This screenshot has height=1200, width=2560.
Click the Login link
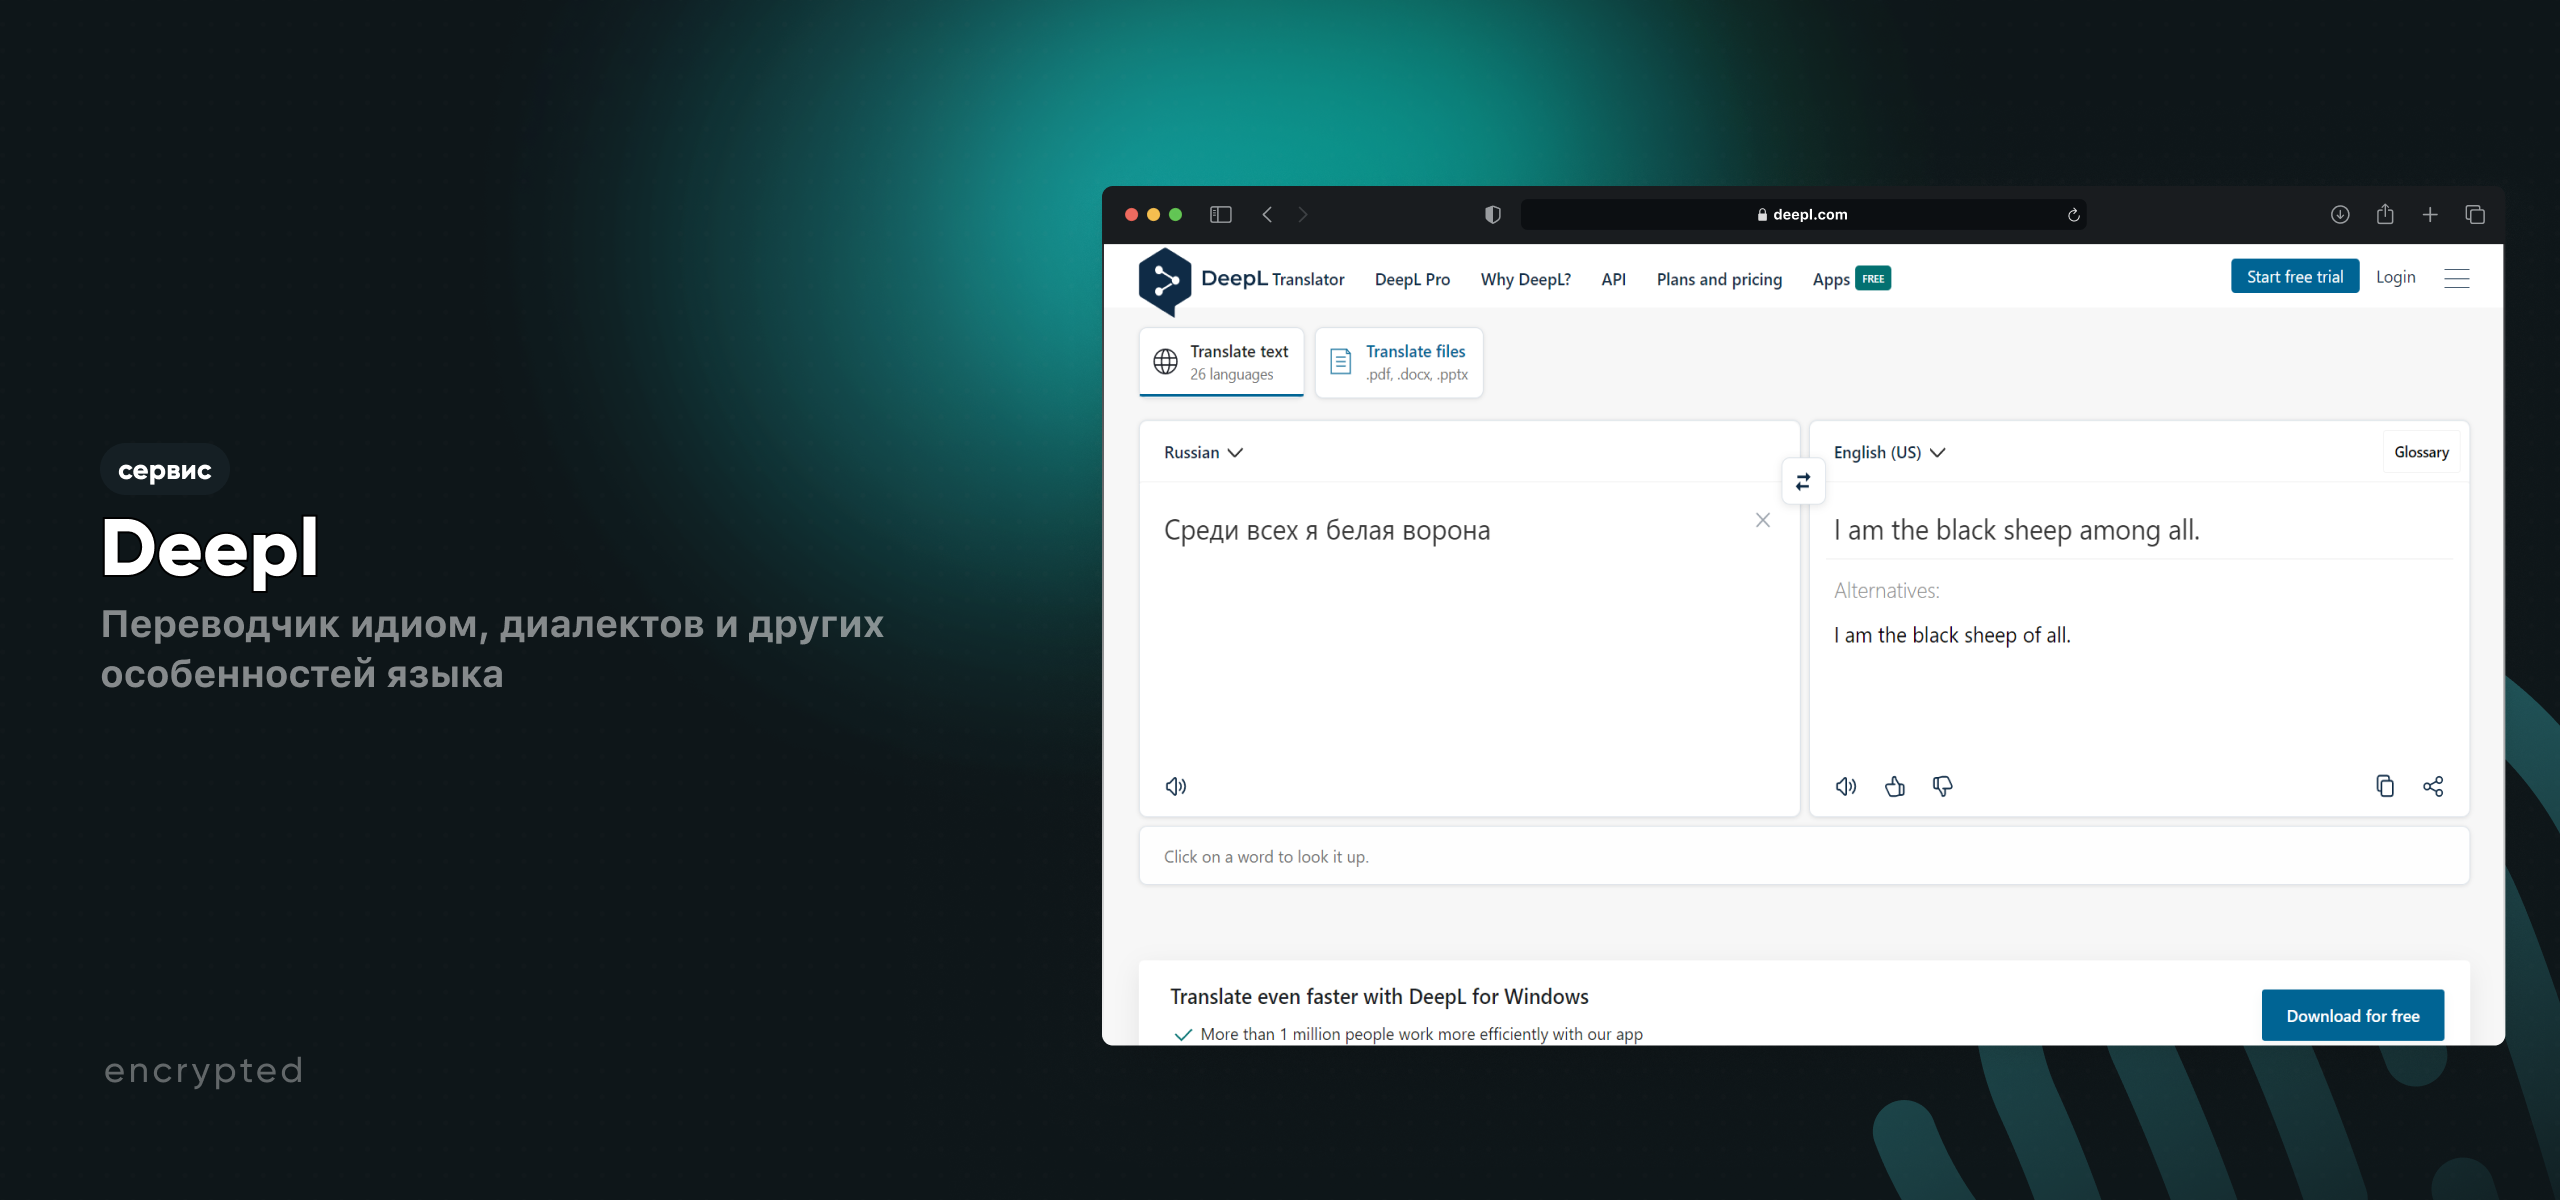(x=2395, y=277)
